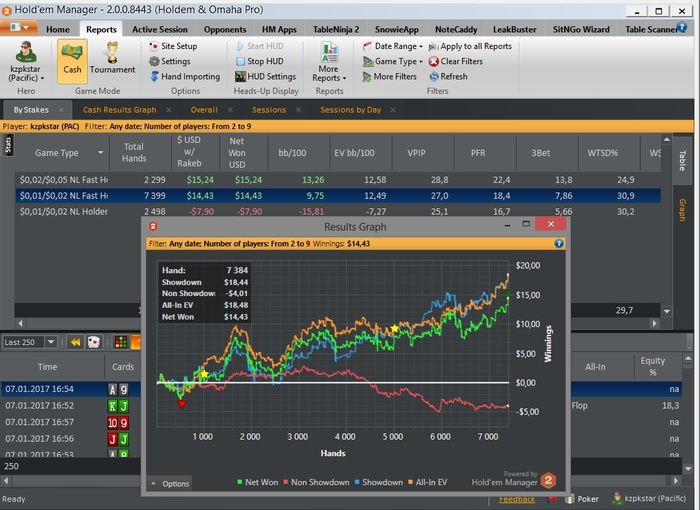Toggle the Showdown legend series

pyautogui.click(x=379, y=482)
